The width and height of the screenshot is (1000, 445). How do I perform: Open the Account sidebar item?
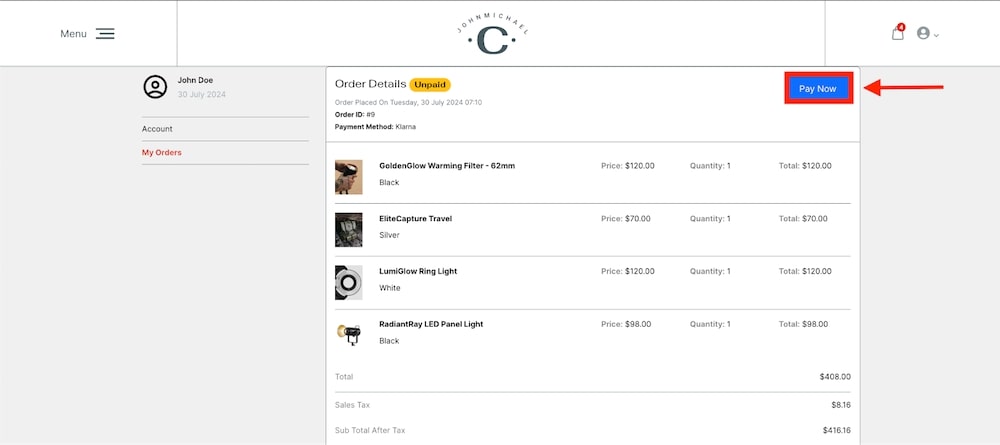tap(157, 129)
